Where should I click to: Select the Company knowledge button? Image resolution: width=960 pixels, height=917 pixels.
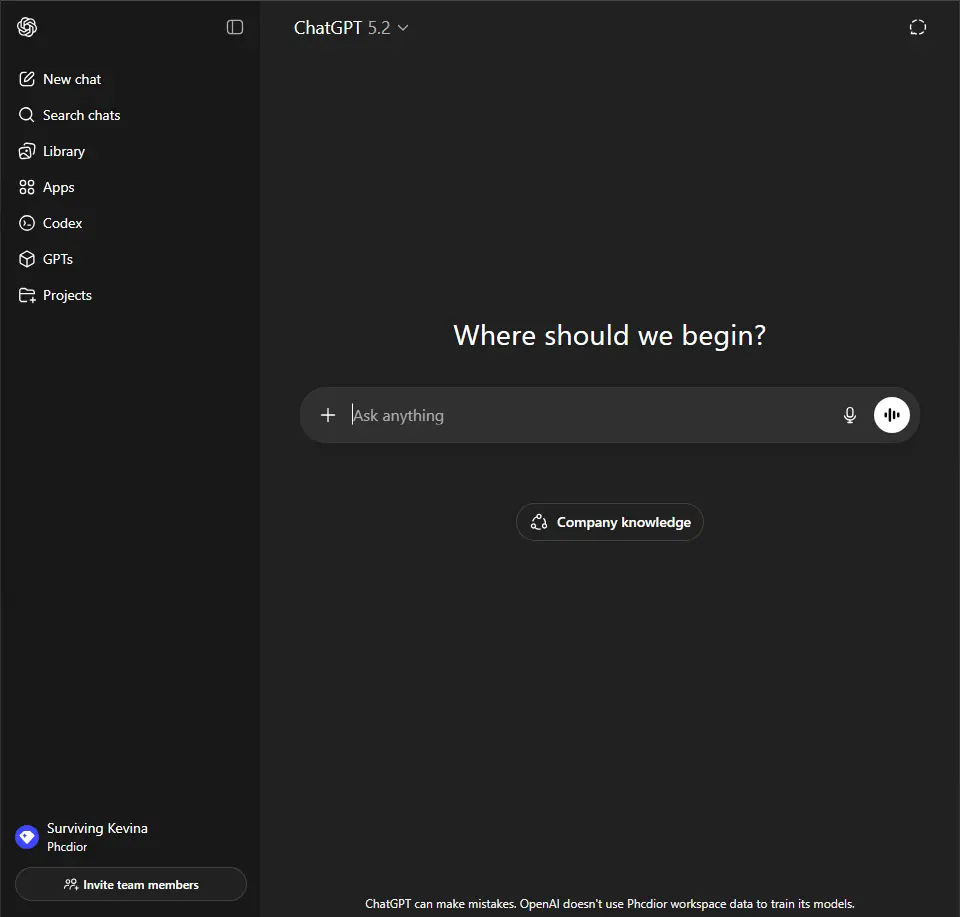coord(610,522)
